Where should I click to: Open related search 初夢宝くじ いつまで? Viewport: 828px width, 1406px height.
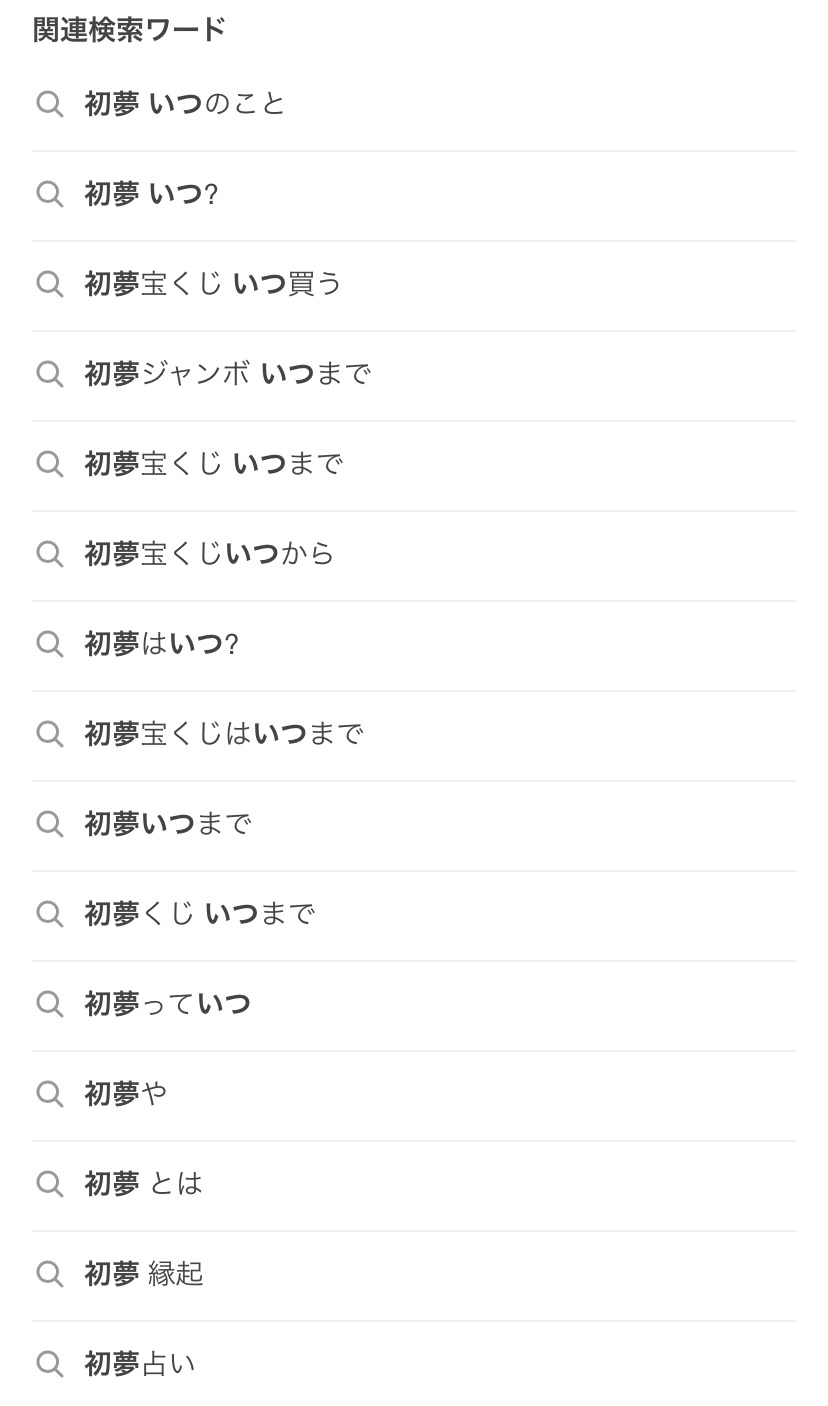(x=213, y=464)
